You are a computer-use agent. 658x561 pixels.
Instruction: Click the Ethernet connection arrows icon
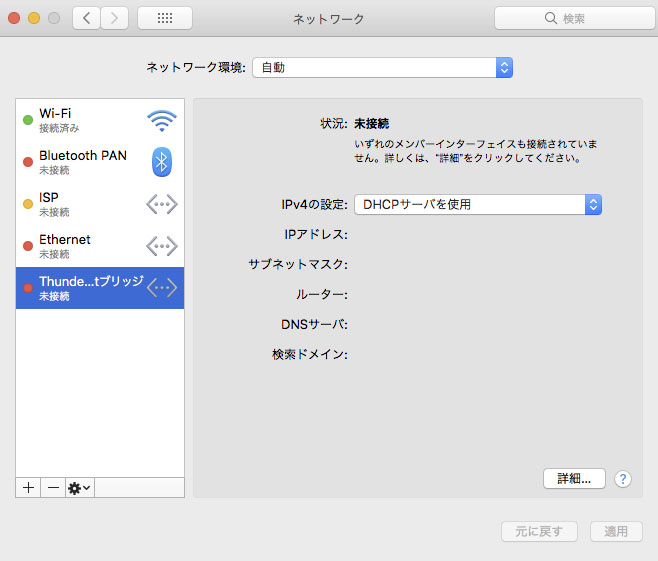point(162,246)
